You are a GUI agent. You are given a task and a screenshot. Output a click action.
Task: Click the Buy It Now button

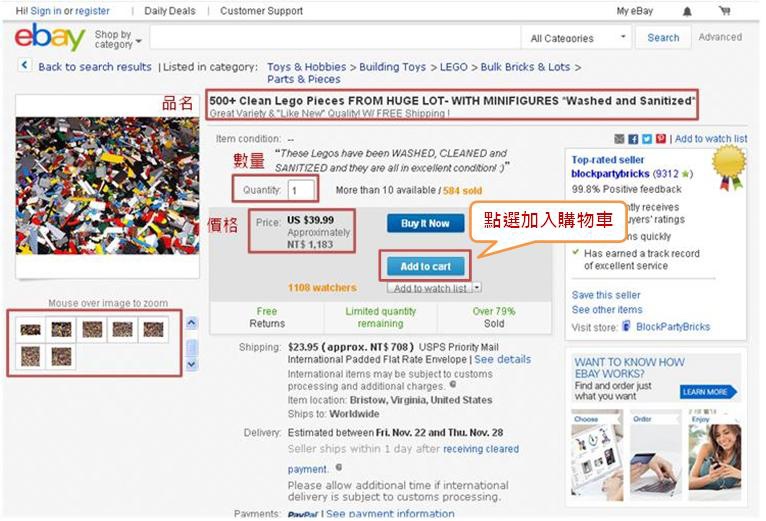pos(426,223)
